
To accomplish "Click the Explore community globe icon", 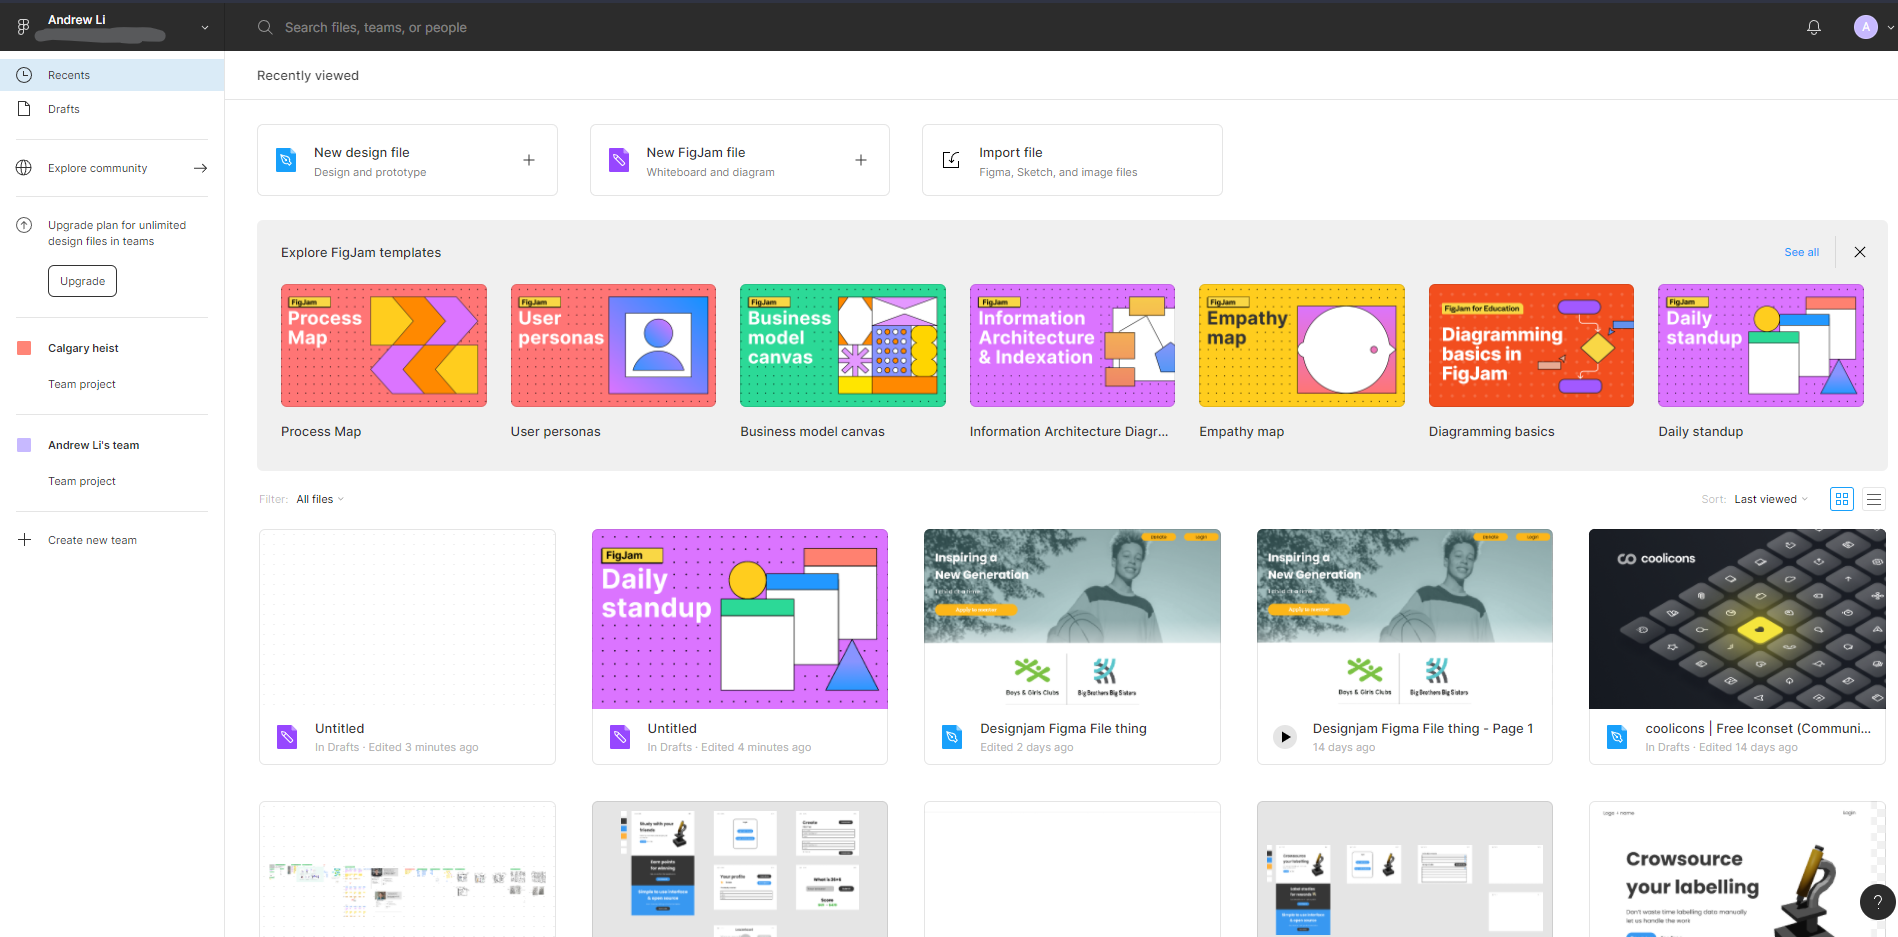I will (x=24, y=168).
